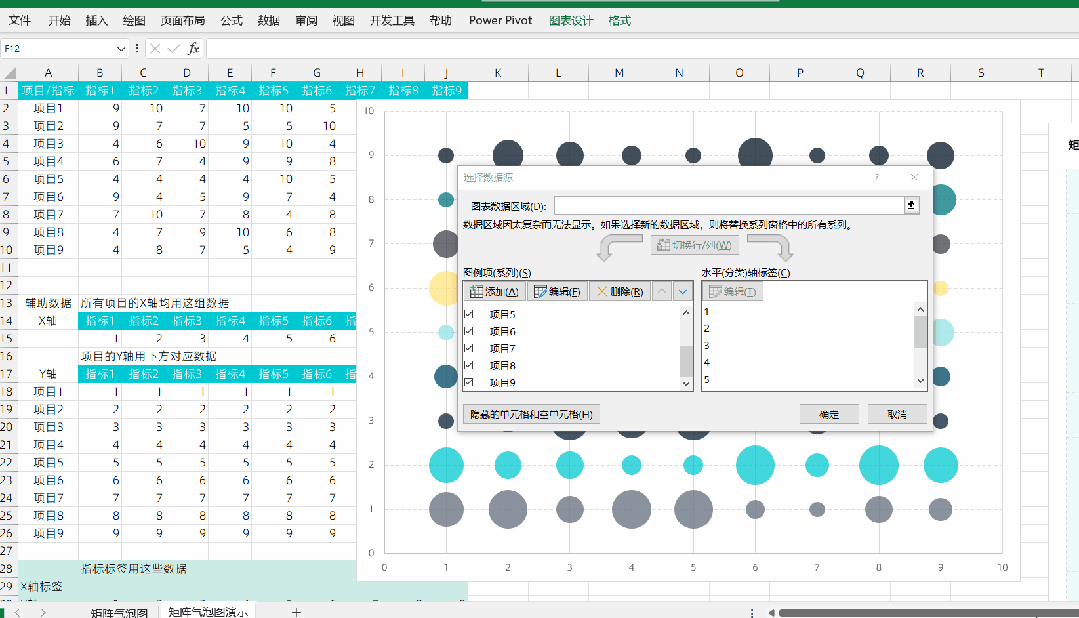
Task: Click axis labels list scroll-up arrow
Action: (920, 310)
